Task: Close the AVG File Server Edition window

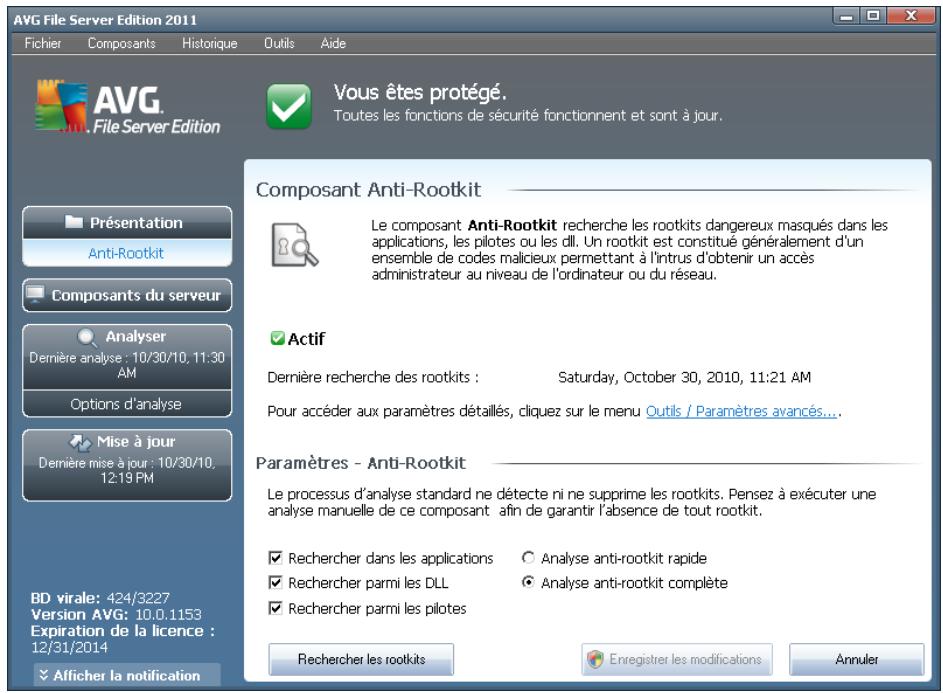Action: click(x=911, y=17)
